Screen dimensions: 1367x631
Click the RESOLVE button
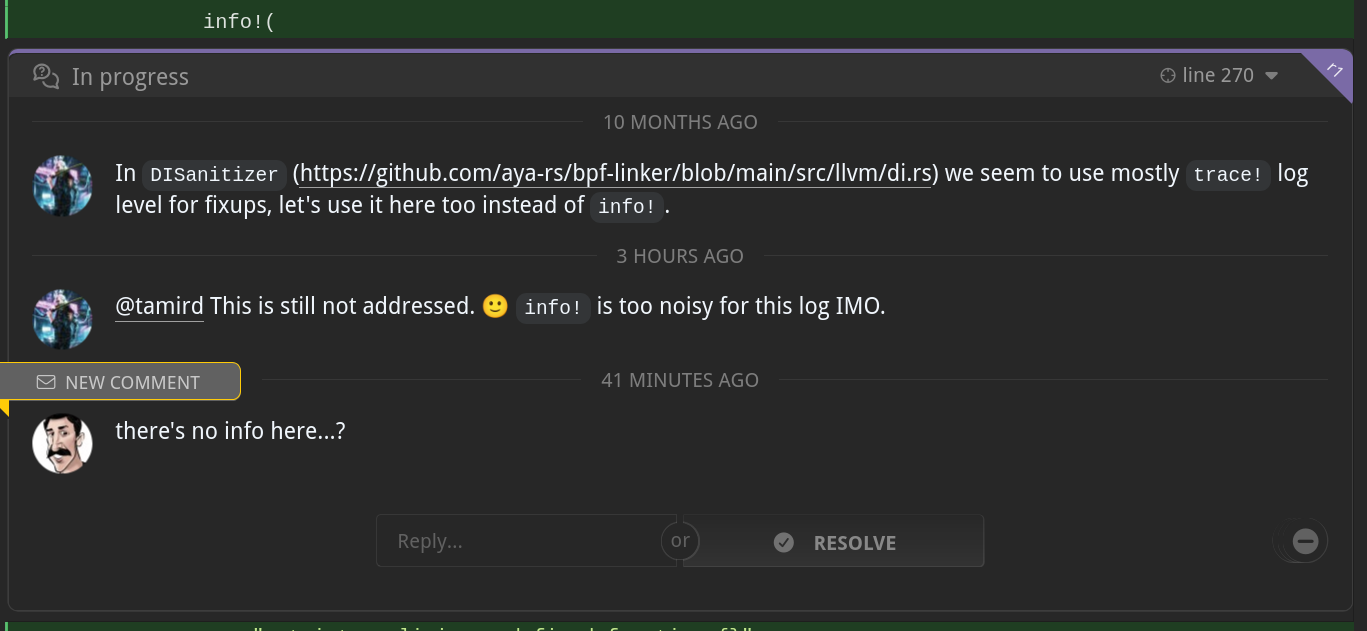click(x=833, y=541)
